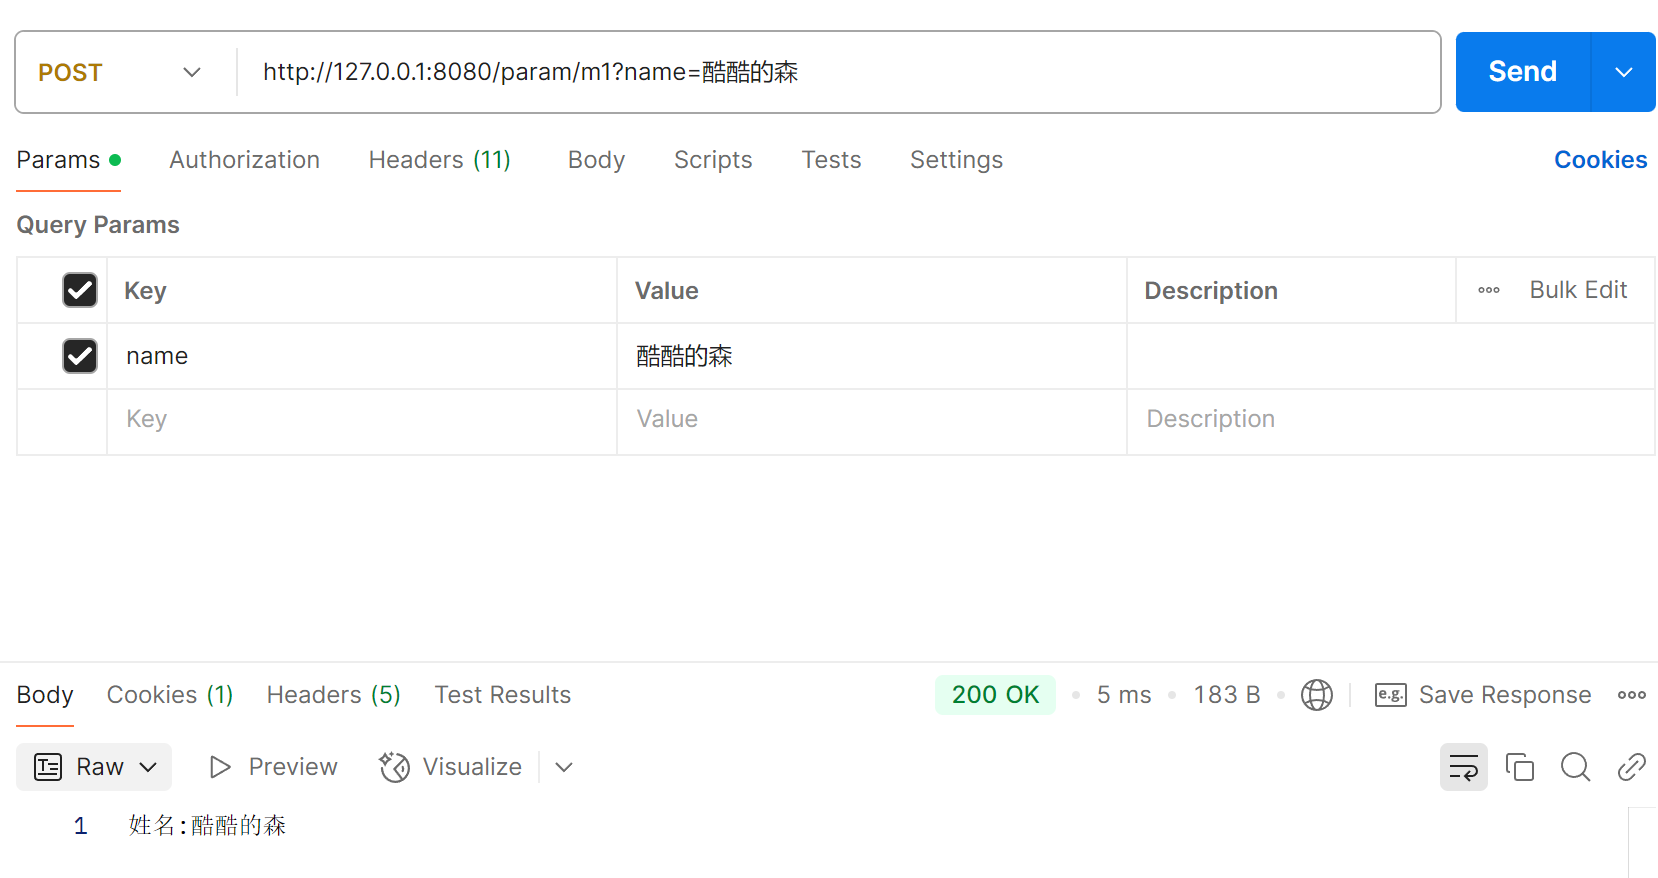Viewport: 1658px width, 878px height.
Task: Open the POST method dropdown
Action: (120, 72)
